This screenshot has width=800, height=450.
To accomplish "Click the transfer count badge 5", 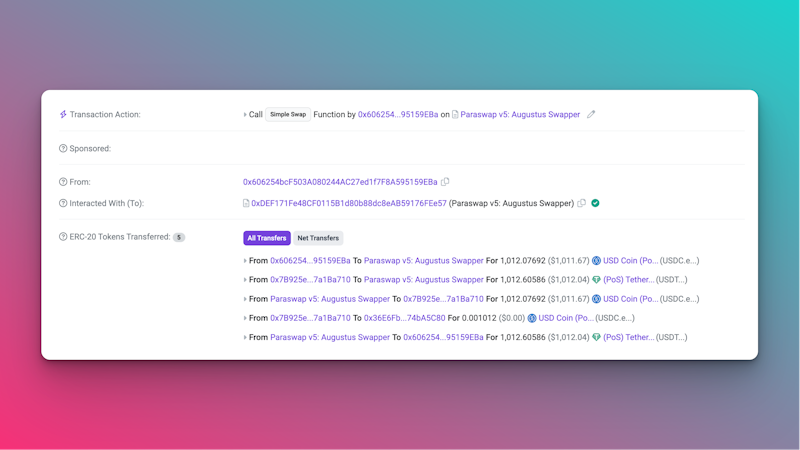I will coord(179,237).
